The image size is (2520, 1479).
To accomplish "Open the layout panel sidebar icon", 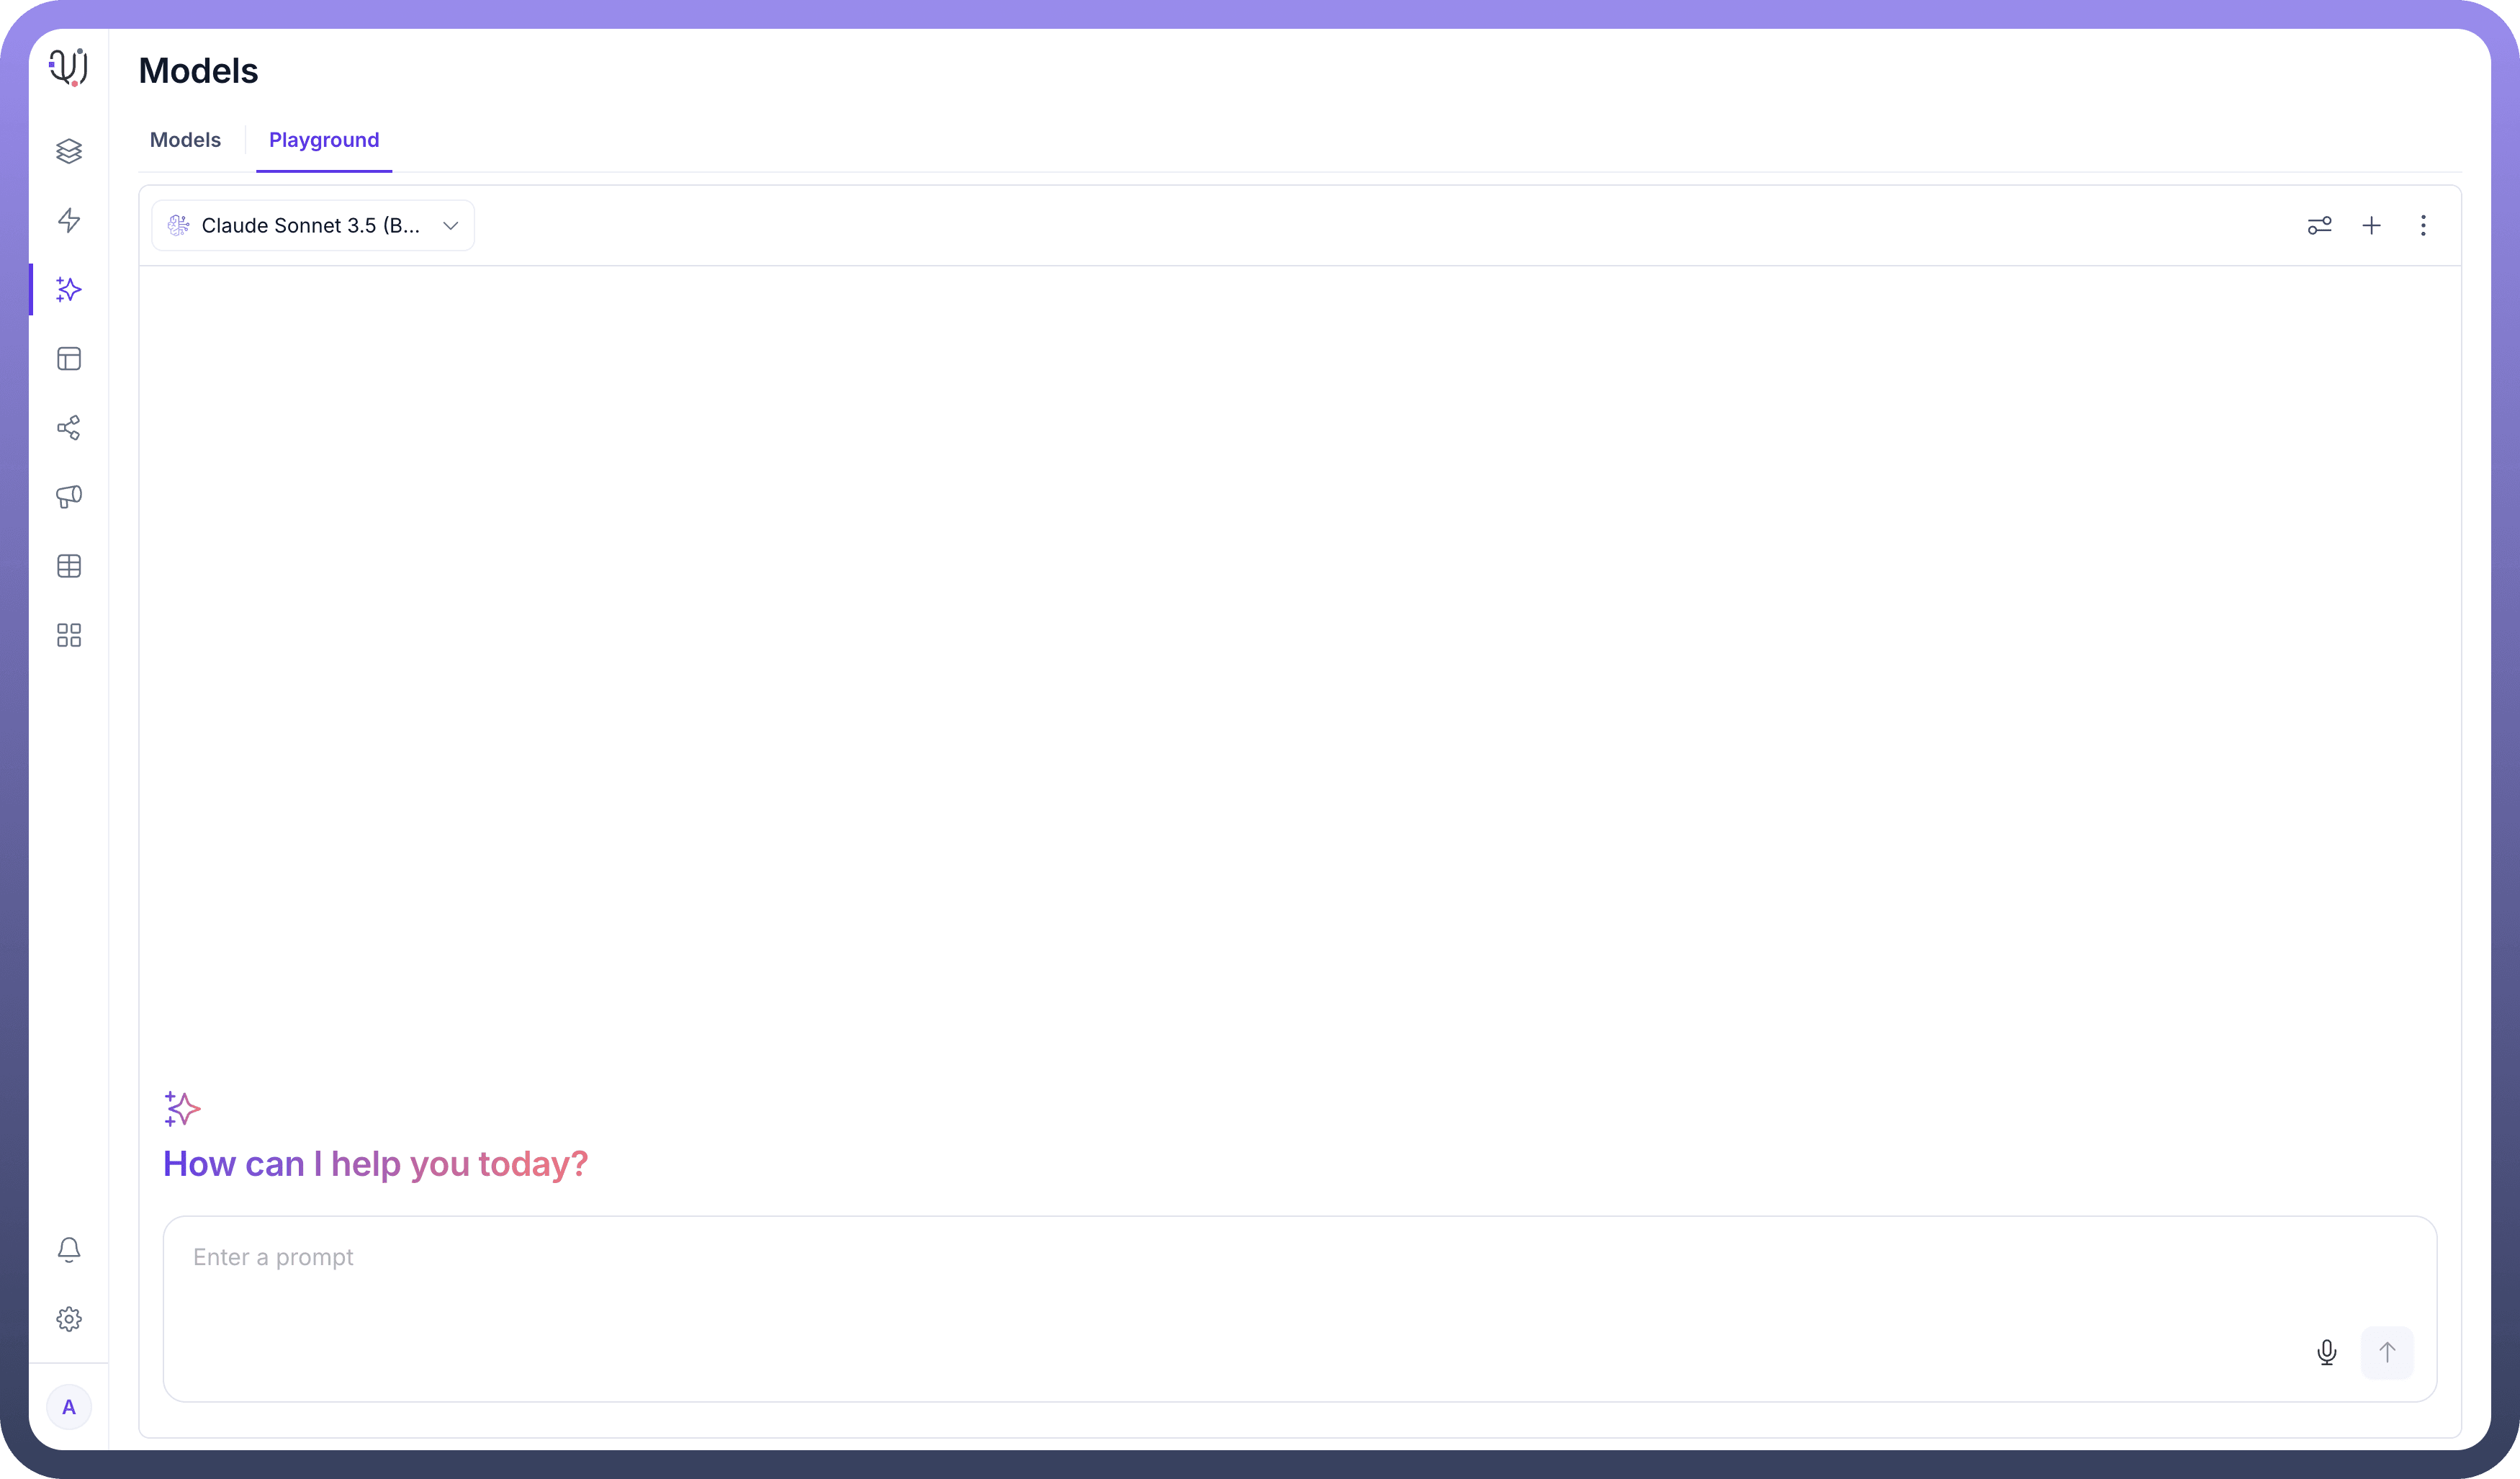I will click(69, 359).
